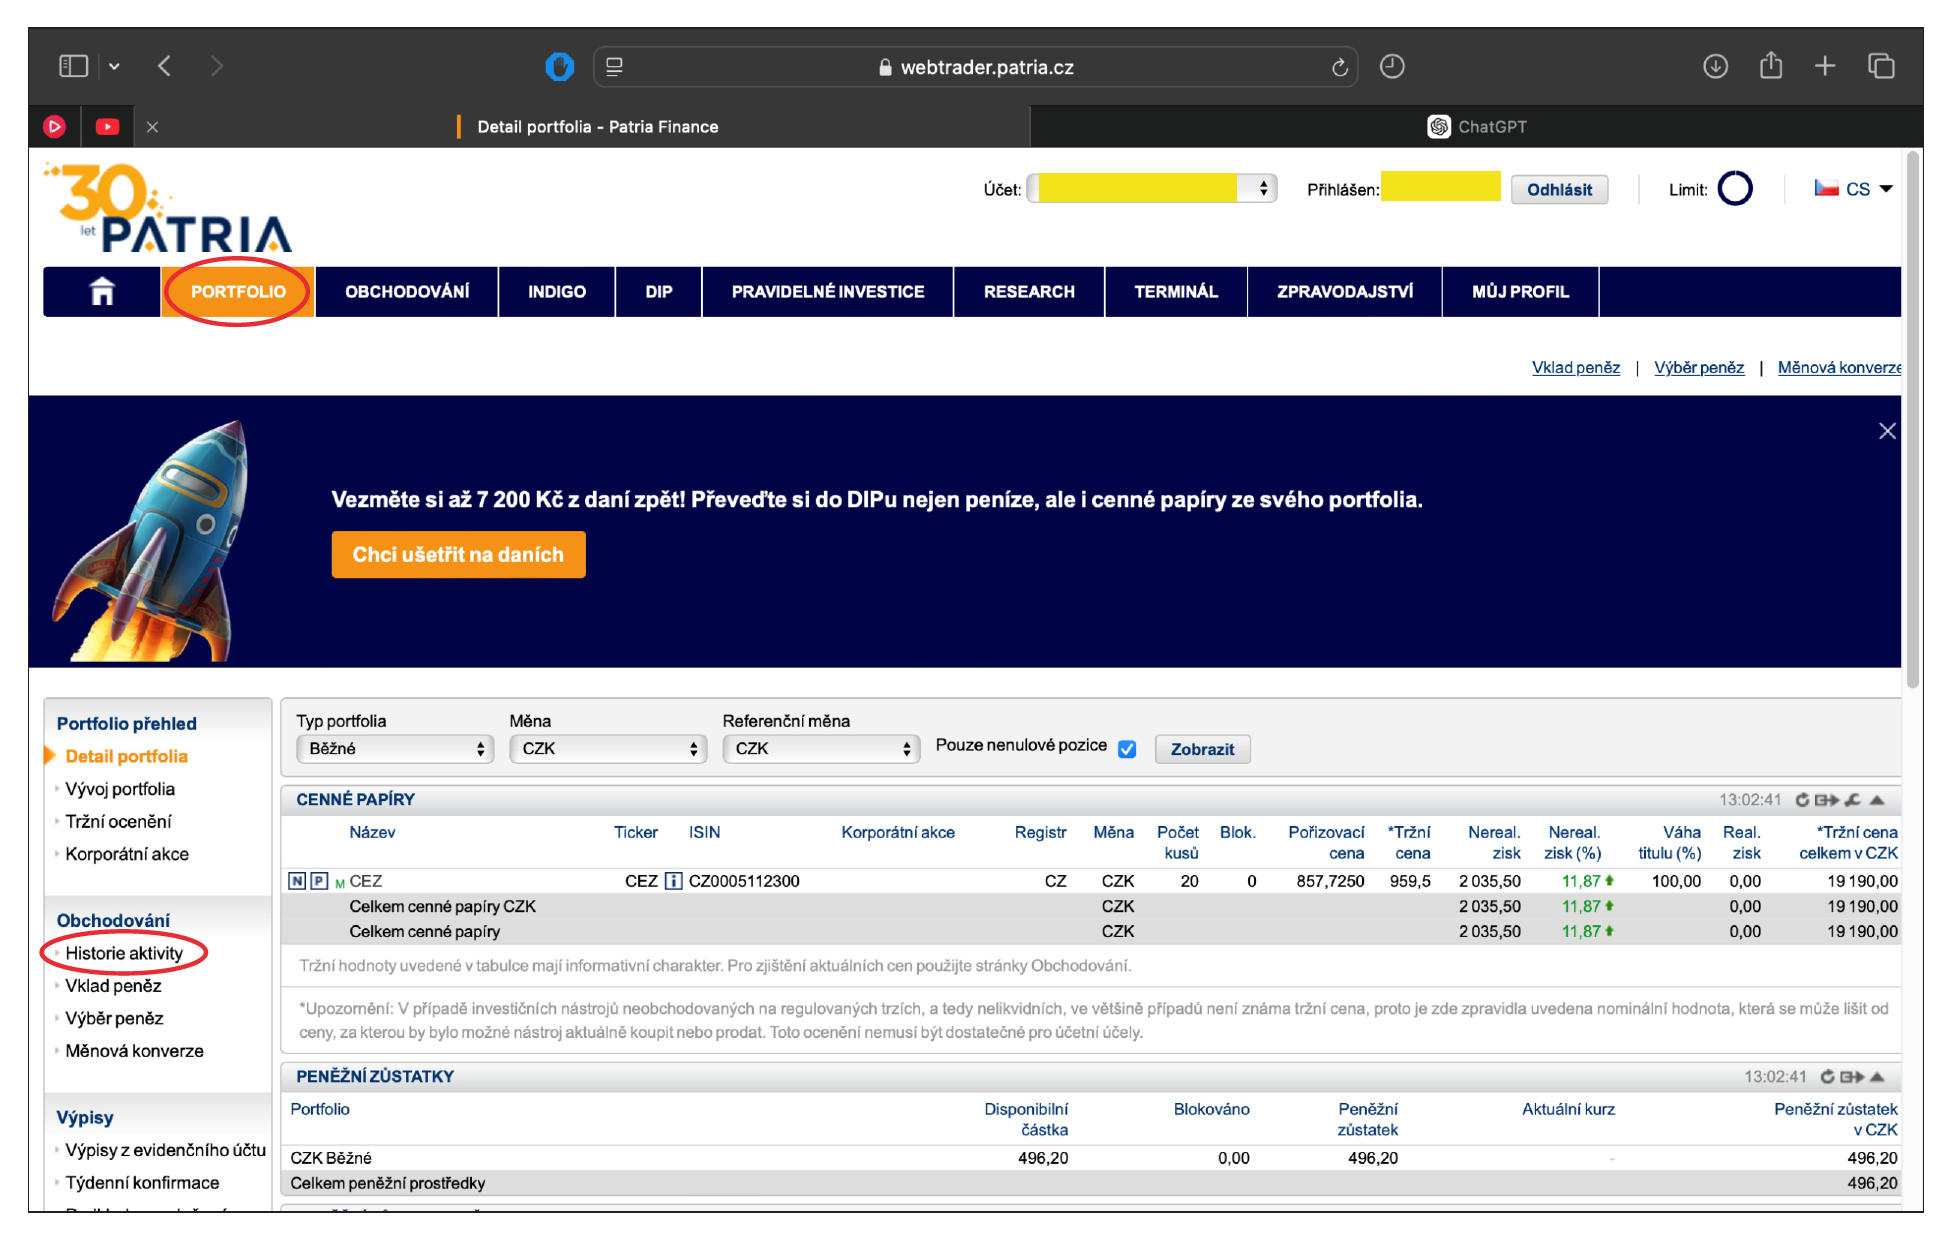Image resolution: width=1951 pixels, height=1240 pixels.
Task: Open the RESEARCH menu tab
Action: point(1028,292)
